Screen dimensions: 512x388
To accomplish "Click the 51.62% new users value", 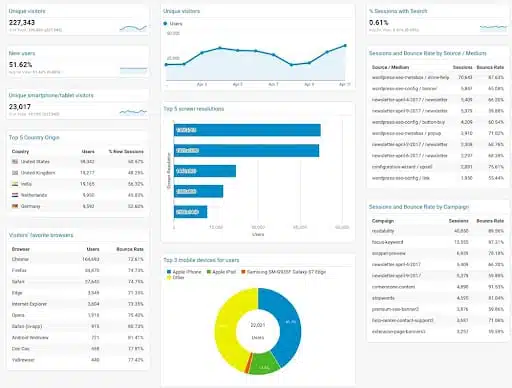I will [x=20, y=65].
